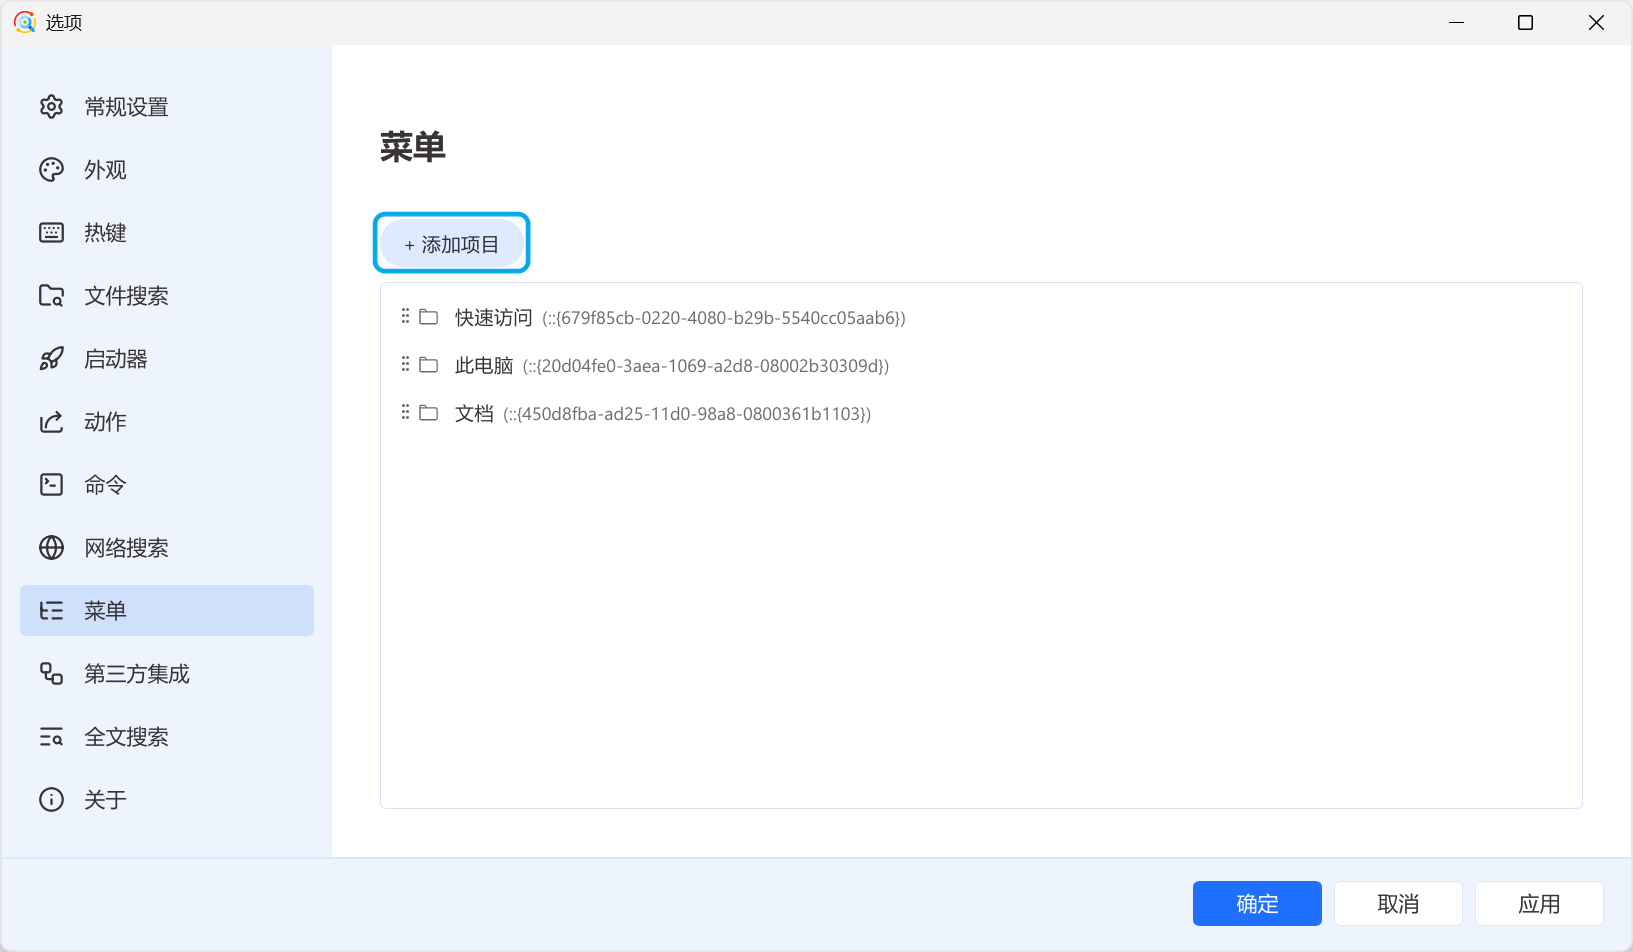The width and height of the screenshot is (1633, 952).
Task: Show the 关于 page
Action: pyautogui.click(x=167, y=800)
